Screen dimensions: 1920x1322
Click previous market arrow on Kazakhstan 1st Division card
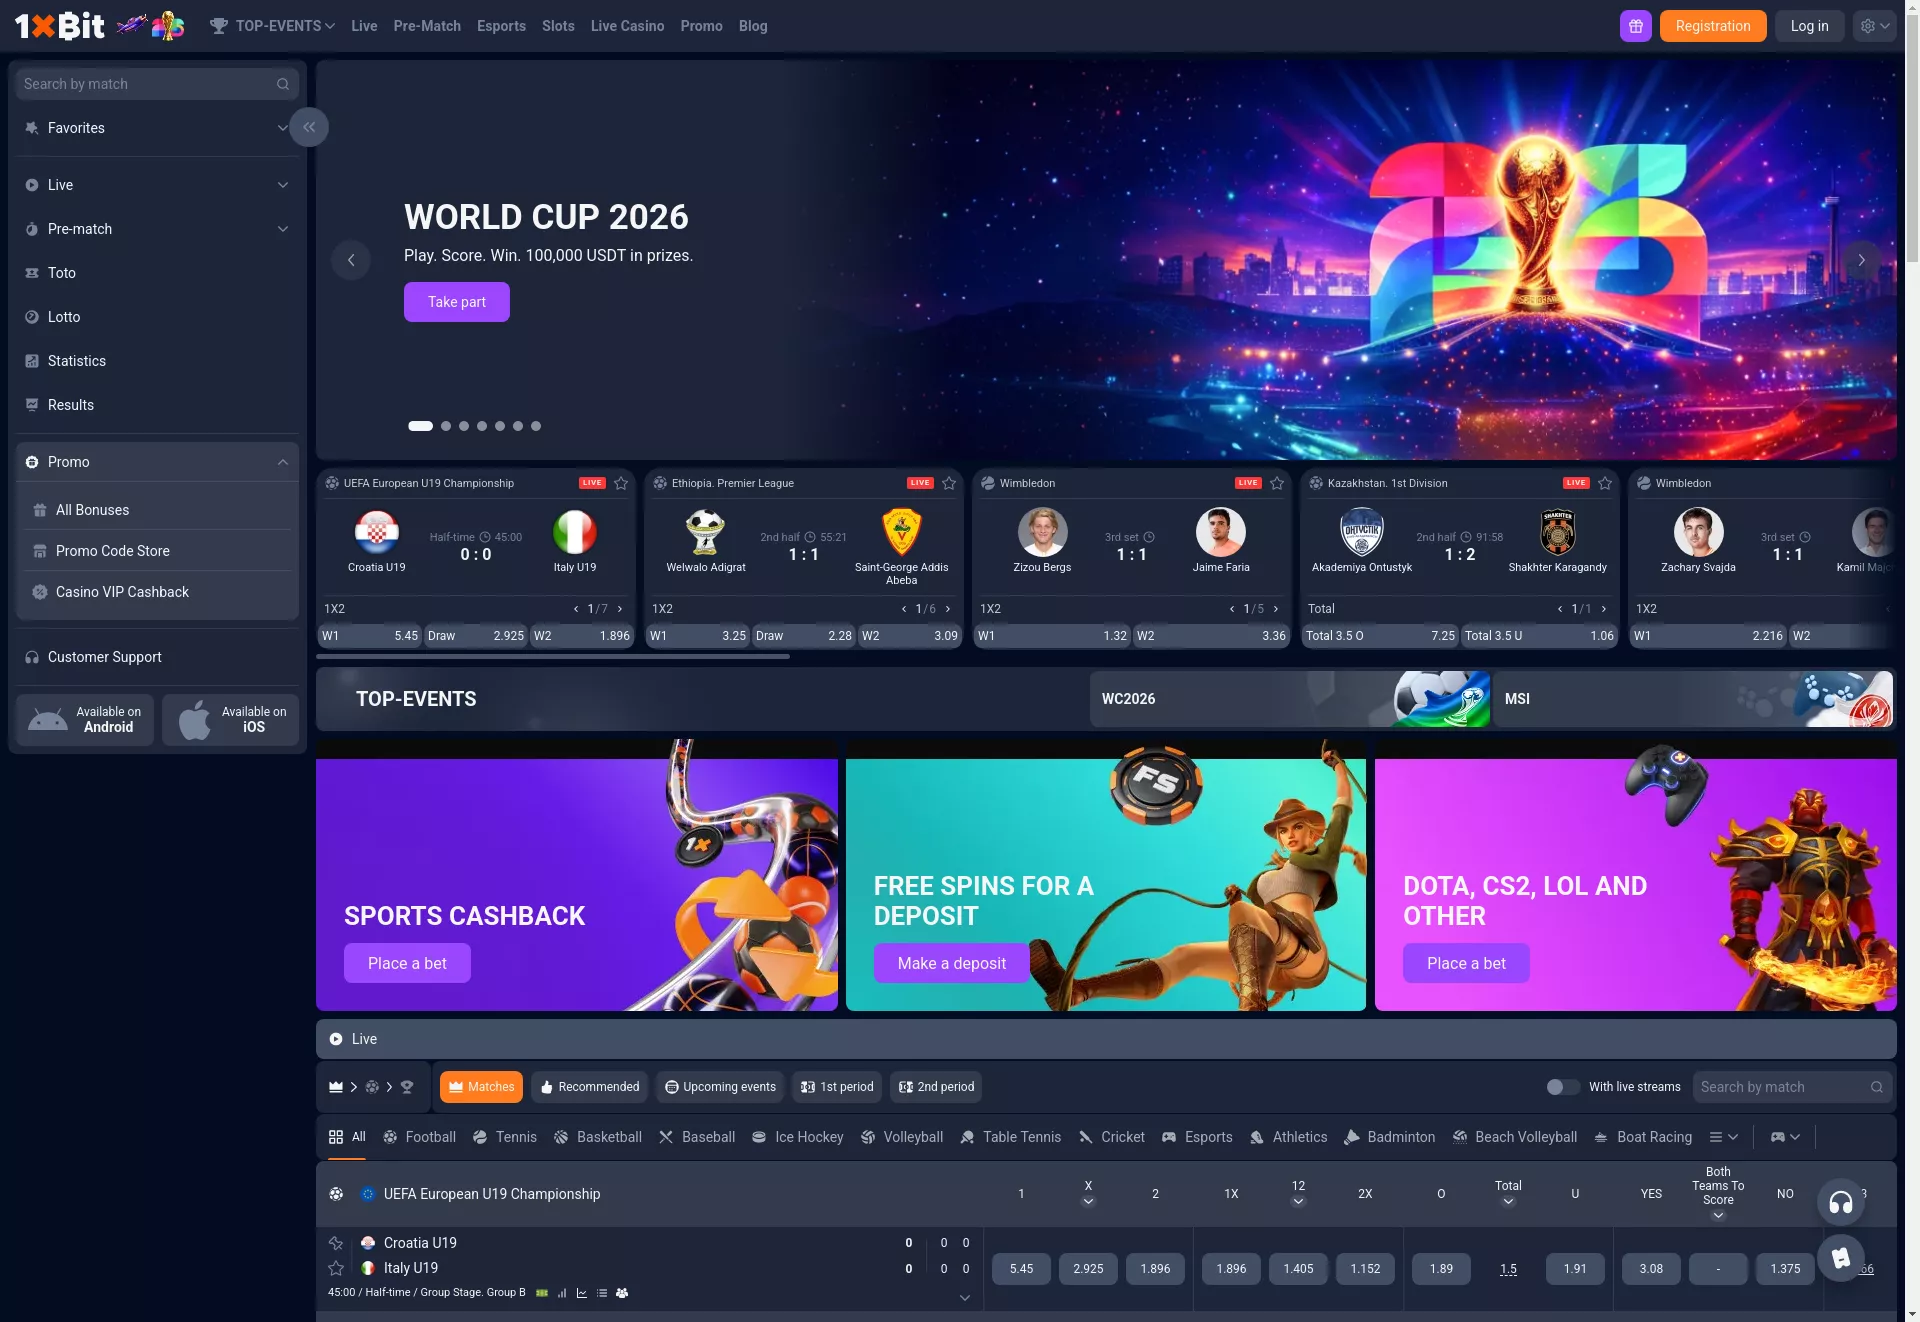(1560, 609)
